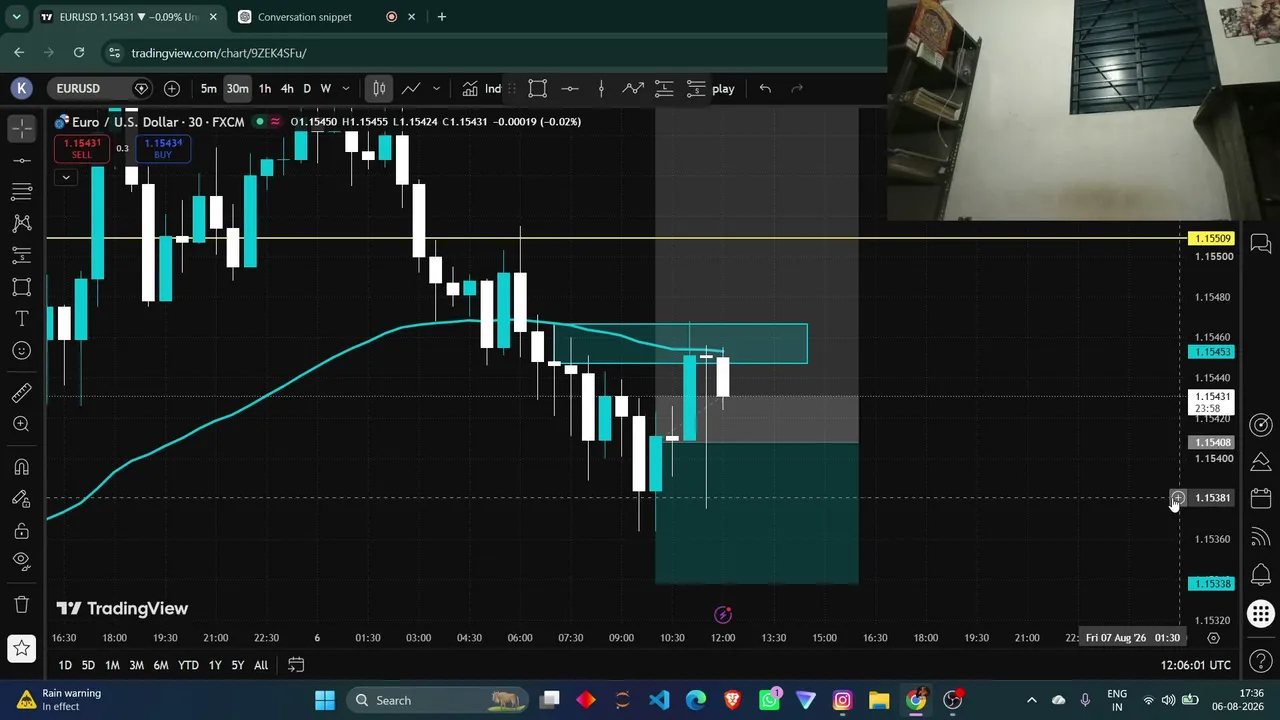
Task: Click the compare or add symbol plus icon
Action: click(172, 89)
